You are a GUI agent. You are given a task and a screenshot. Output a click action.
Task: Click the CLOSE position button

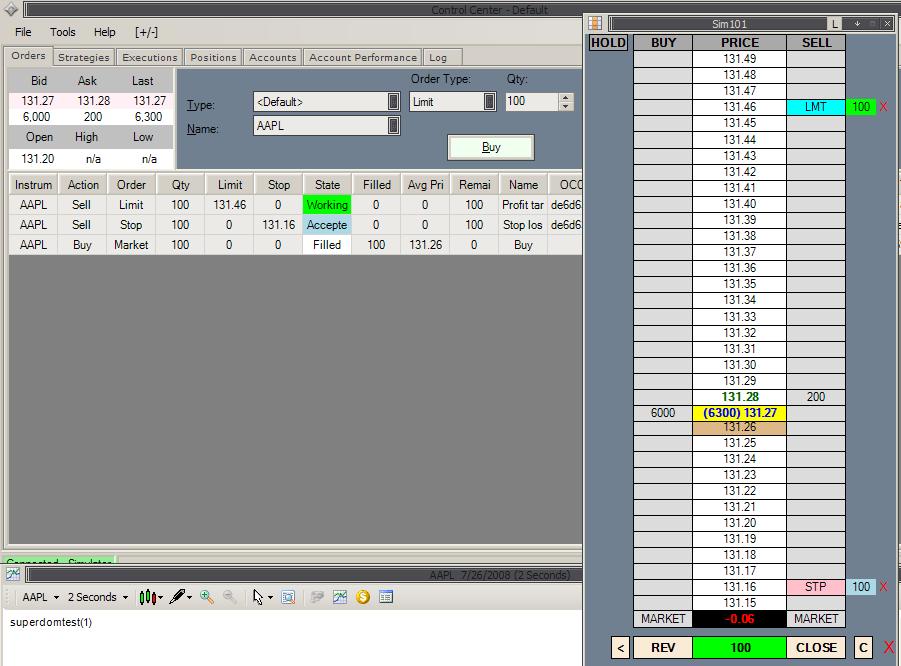(x=816, y=648)
